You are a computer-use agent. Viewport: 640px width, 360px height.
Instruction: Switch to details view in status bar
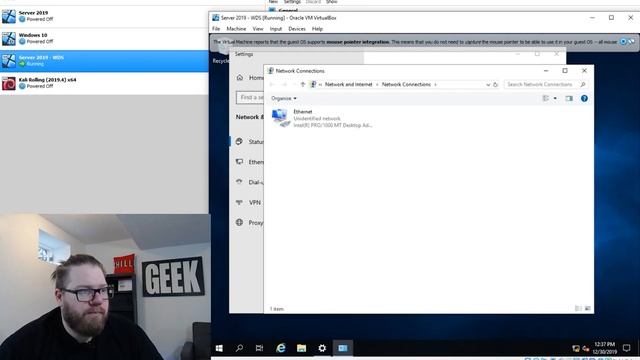click(578, 309)
